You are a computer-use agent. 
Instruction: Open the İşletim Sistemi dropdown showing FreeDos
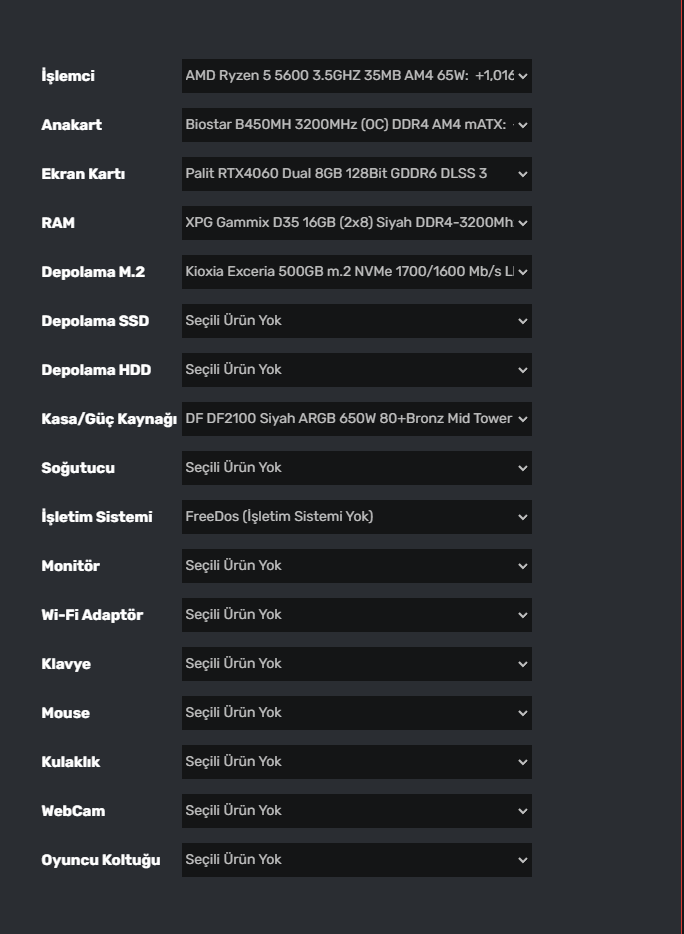pyautogui.click(x=356, y=517)
